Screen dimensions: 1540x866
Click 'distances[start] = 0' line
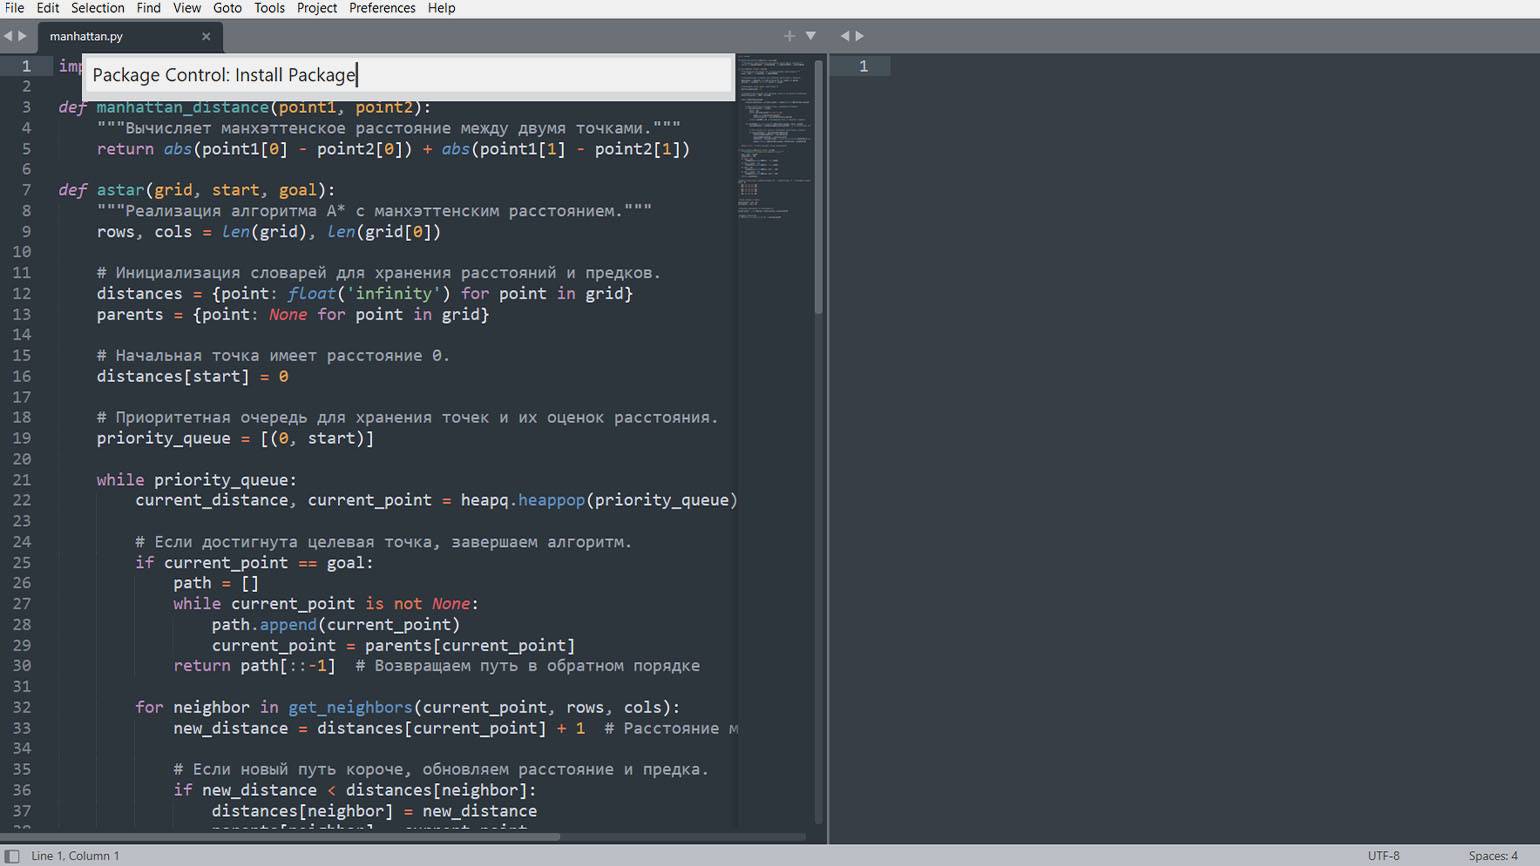click(x=193, y=376)
